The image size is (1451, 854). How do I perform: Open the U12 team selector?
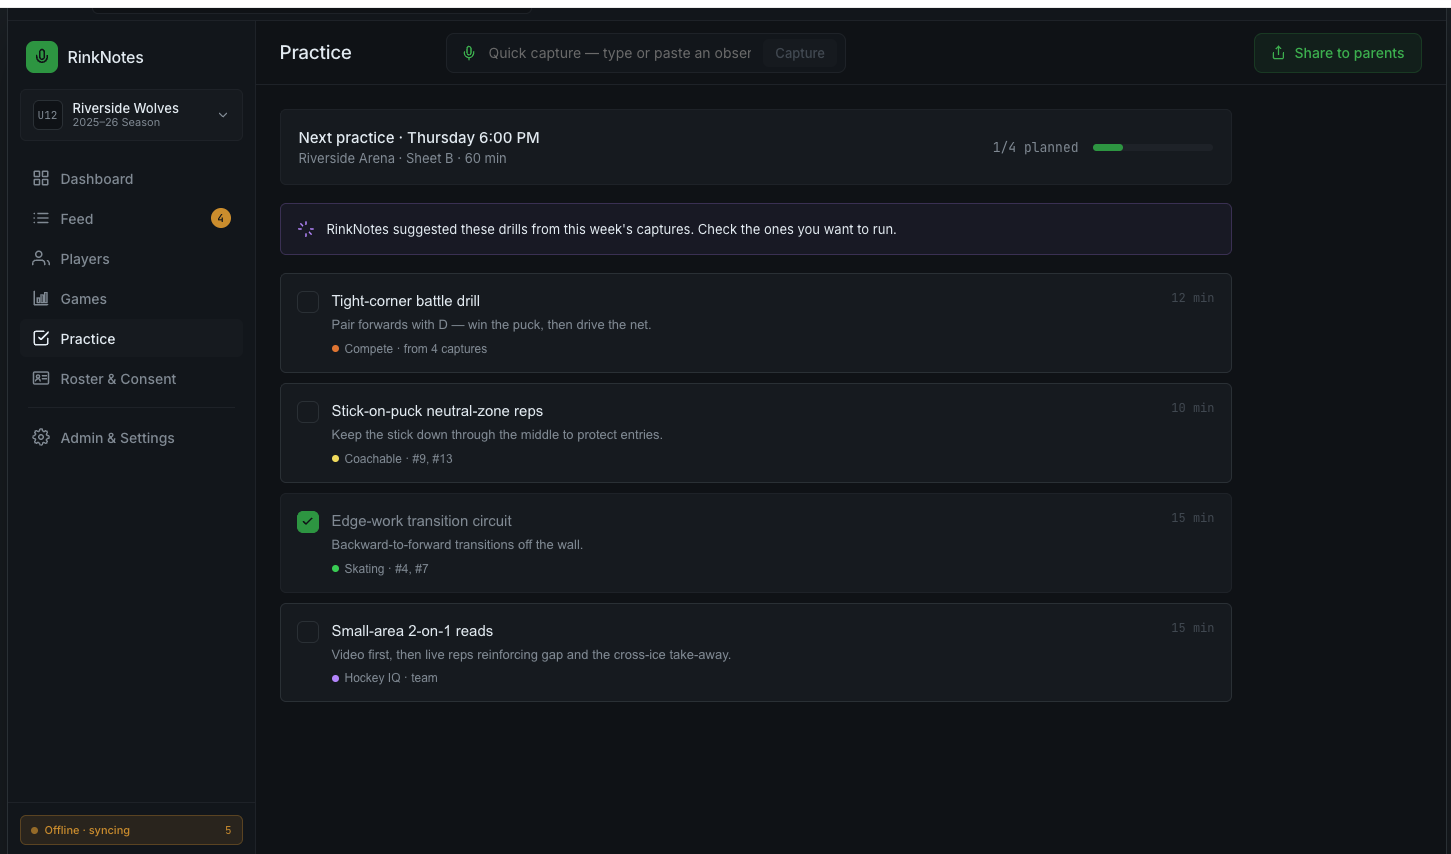tap(131, 115)
